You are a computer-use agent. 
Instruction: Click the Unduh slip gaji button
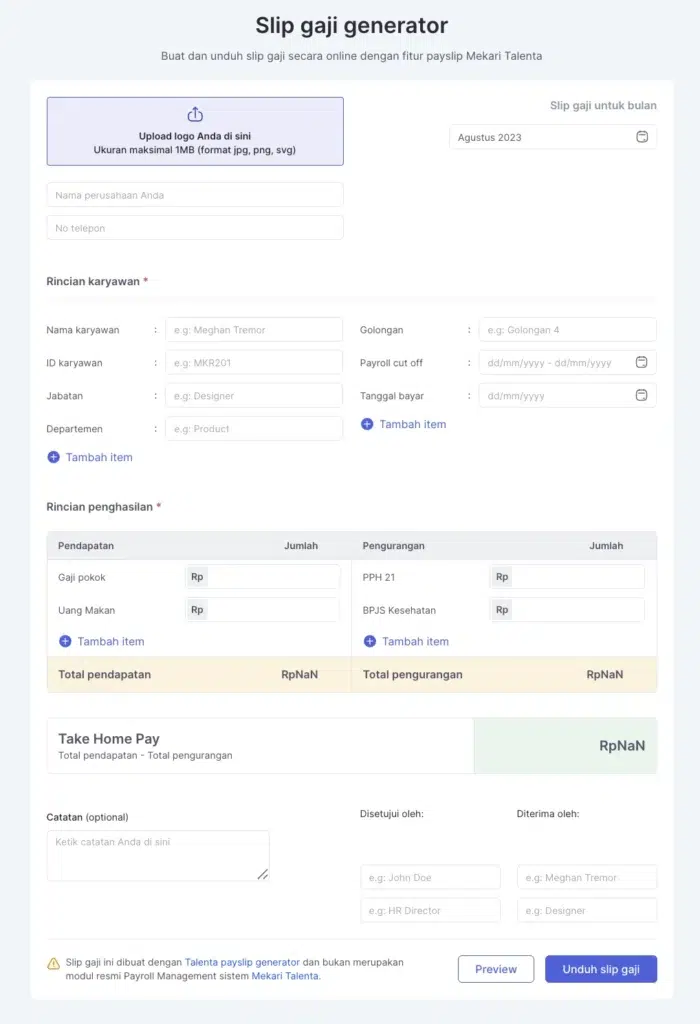600,969
